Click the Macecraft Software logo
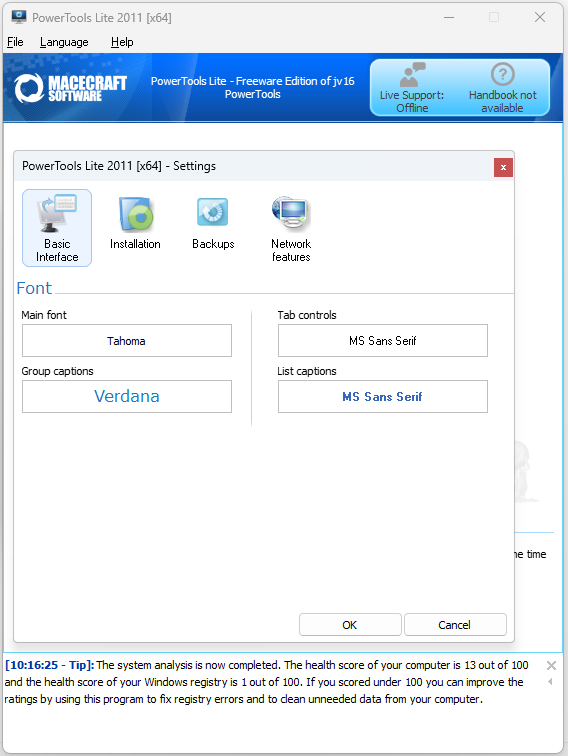Viewport: 568px width, 756px height. [71, 88]
